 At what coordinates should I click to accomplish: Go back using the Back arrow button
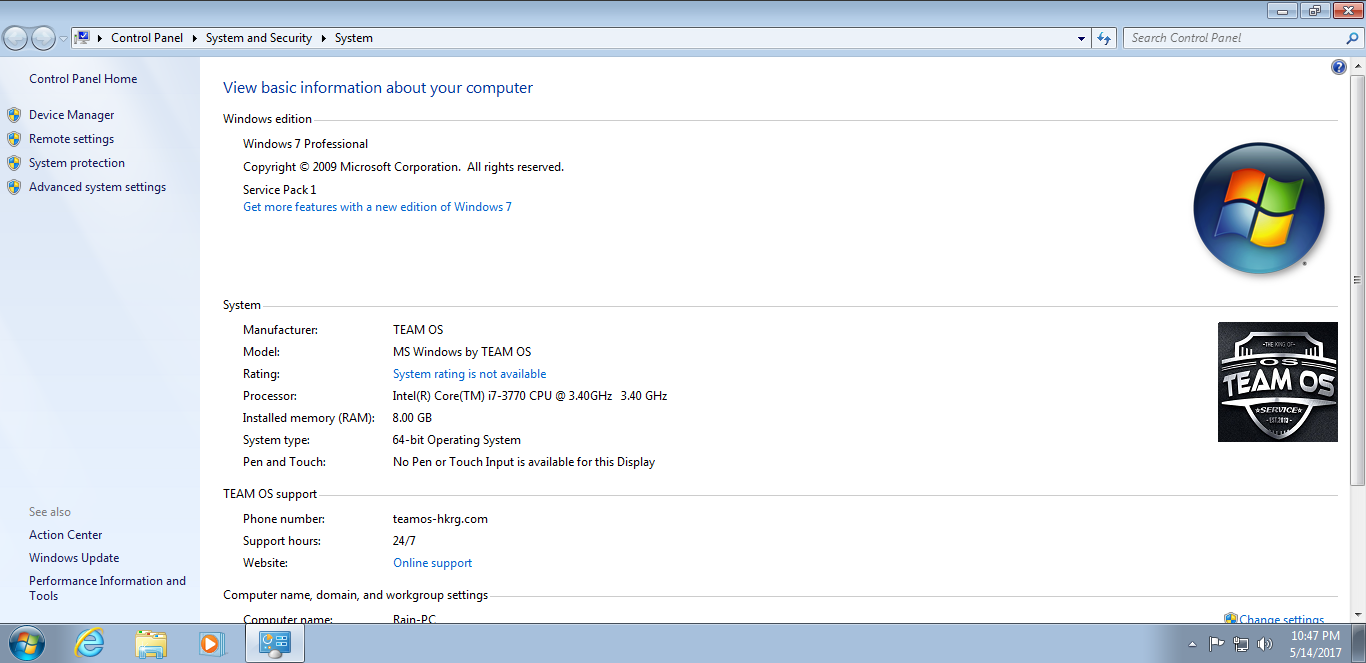(x=16, y=38)
